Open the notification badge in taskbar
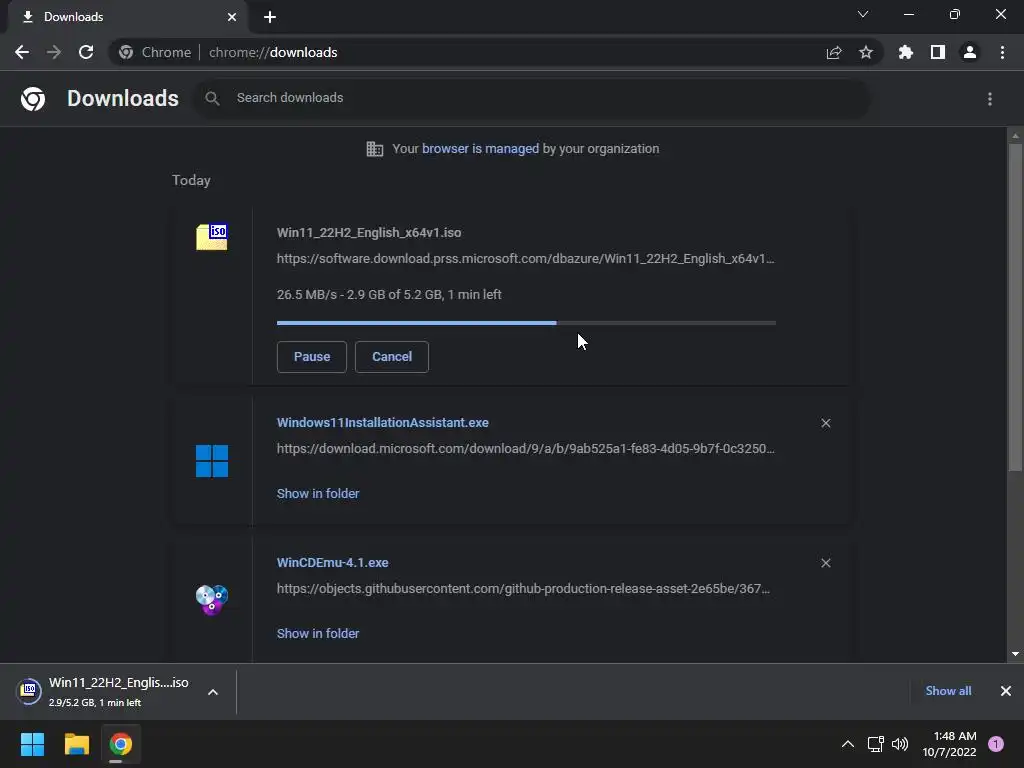 pyautogui.click(x=996, y=744)
